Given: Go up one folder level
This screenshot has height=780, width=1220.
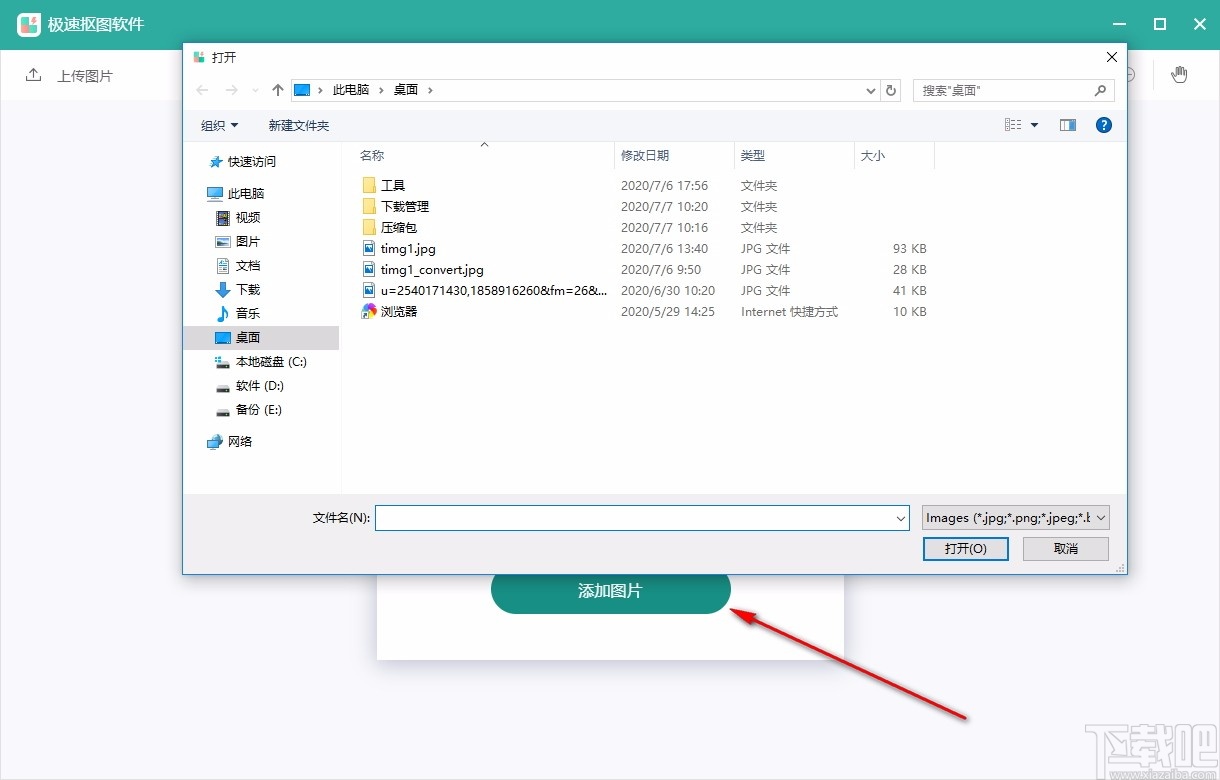Looking at the screenshot, I should coord(278,90).
